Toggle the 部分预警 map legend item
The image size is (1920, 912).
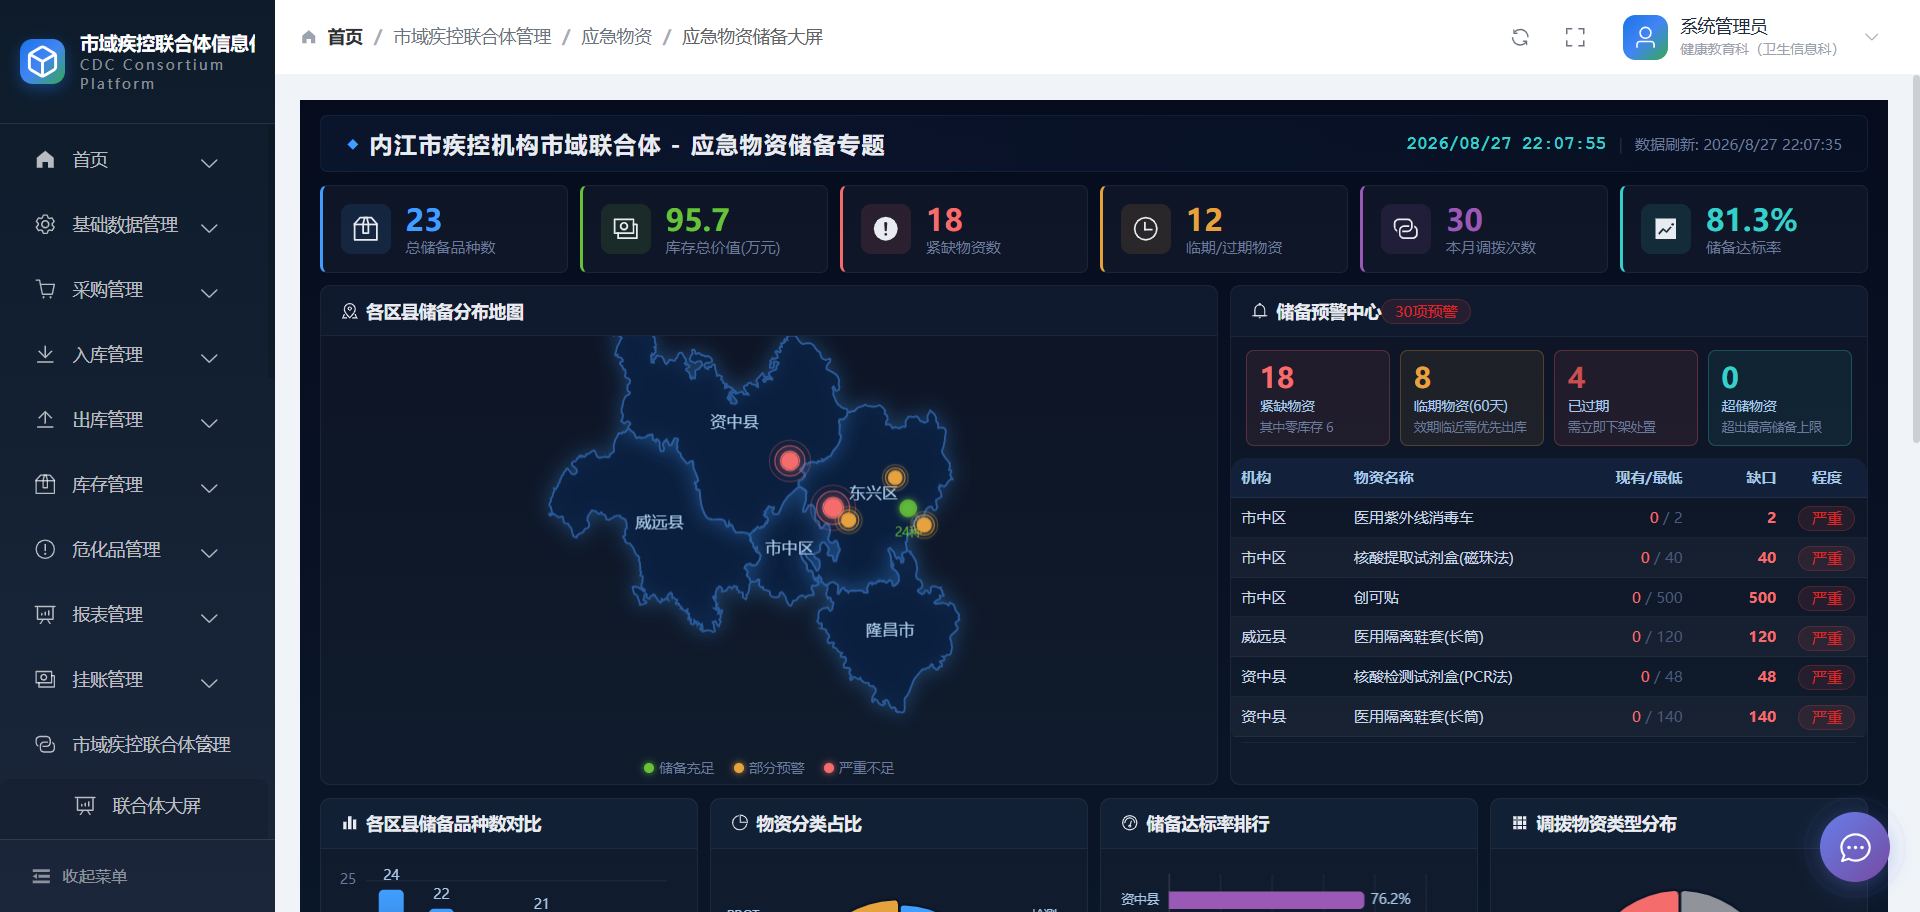[x=769, y=768]
